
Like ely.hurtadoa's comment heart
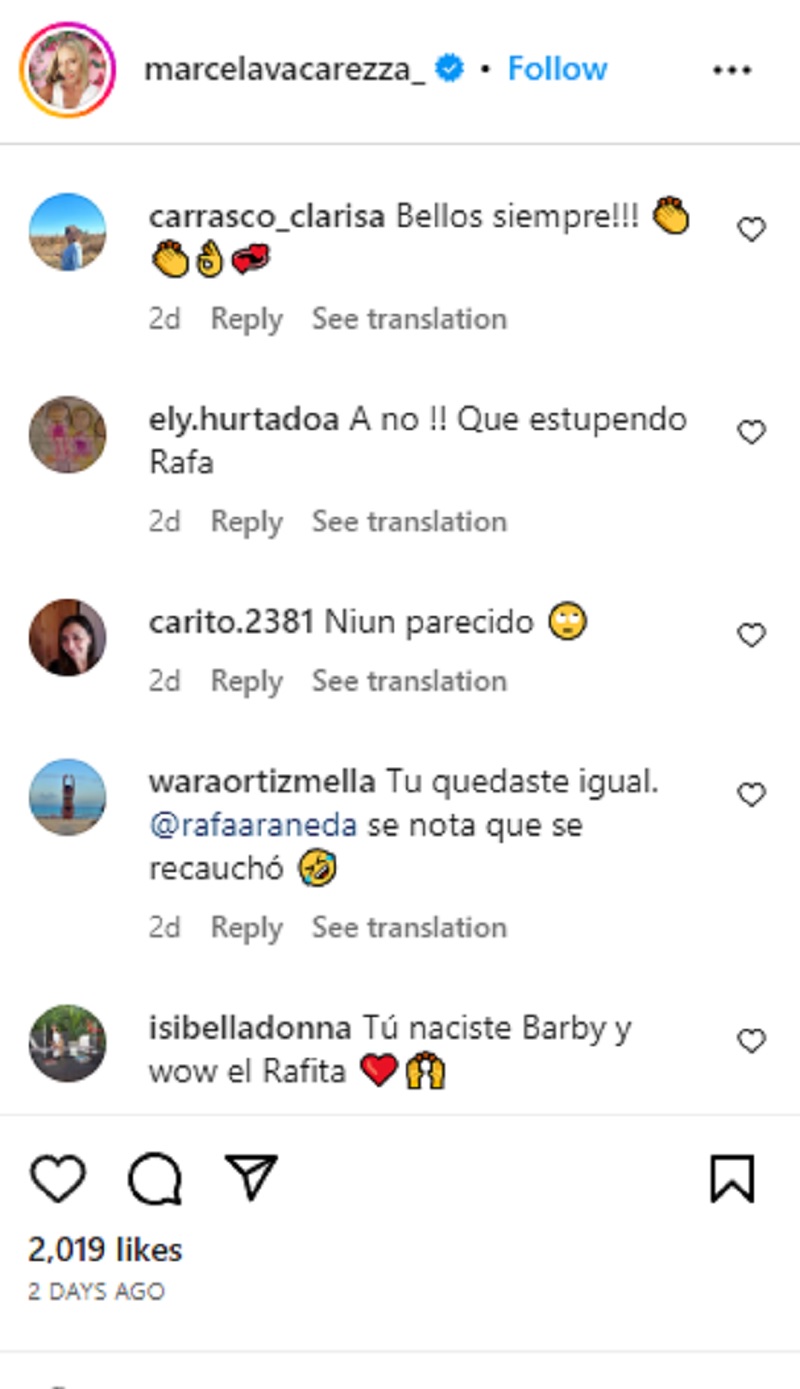click(751, 432)
